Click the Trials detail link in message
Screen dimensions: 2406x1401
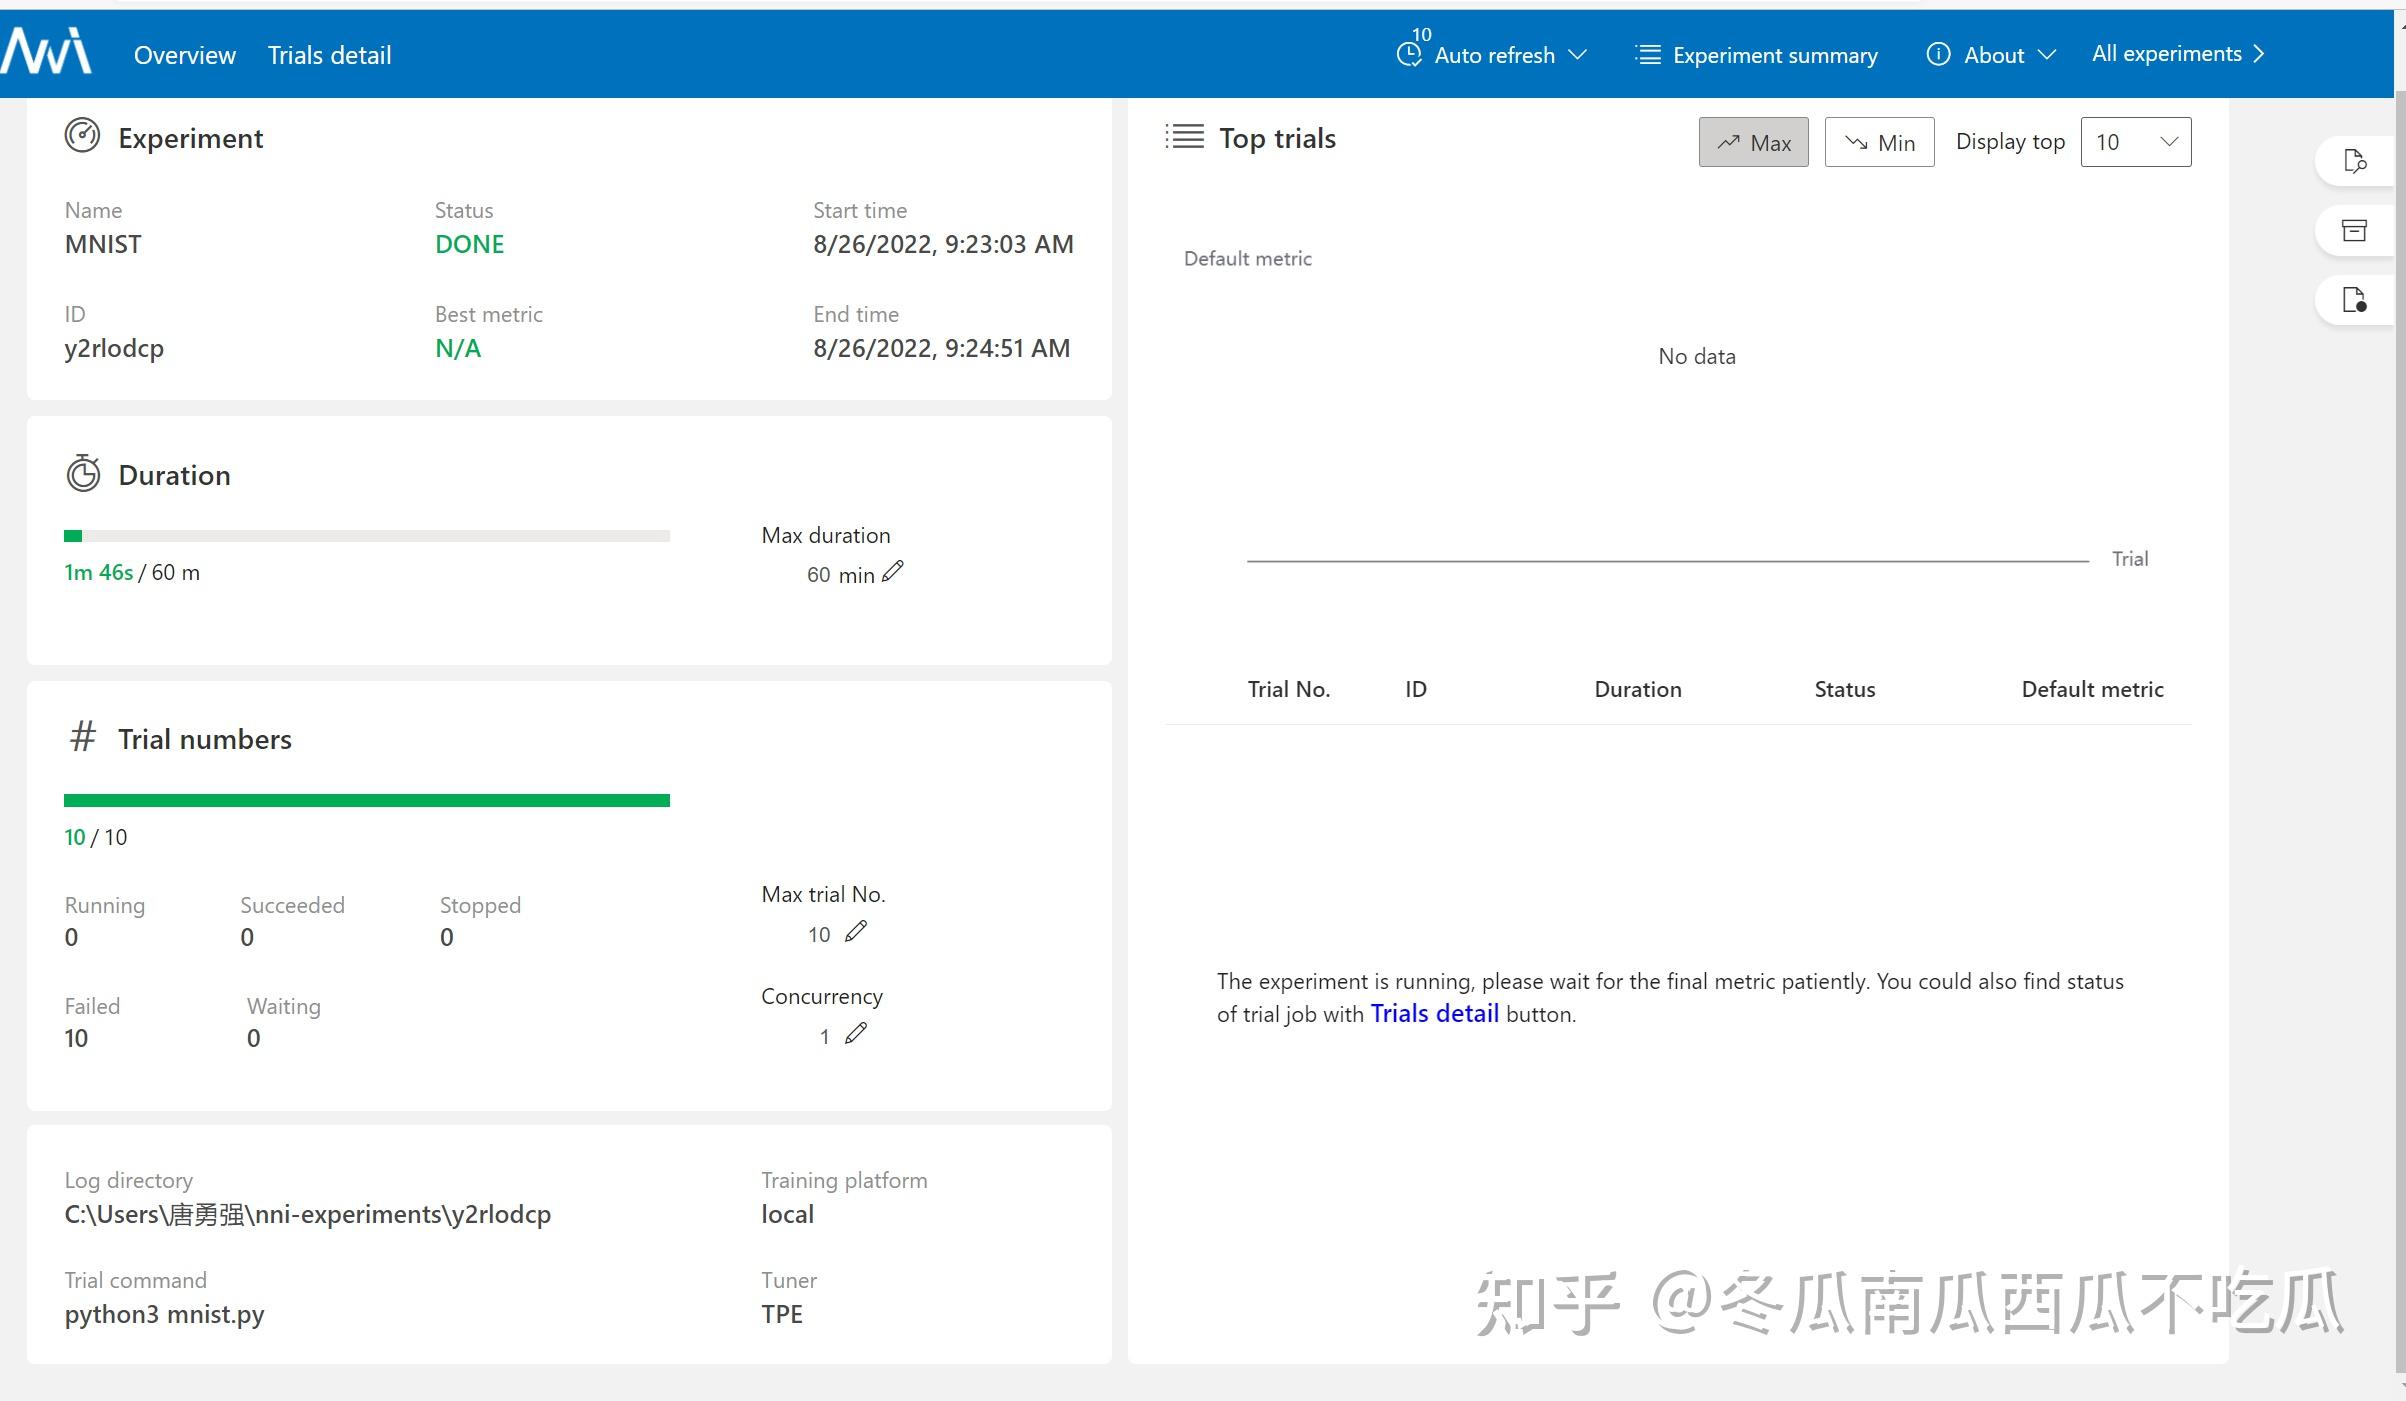tap(1434, 1014)
